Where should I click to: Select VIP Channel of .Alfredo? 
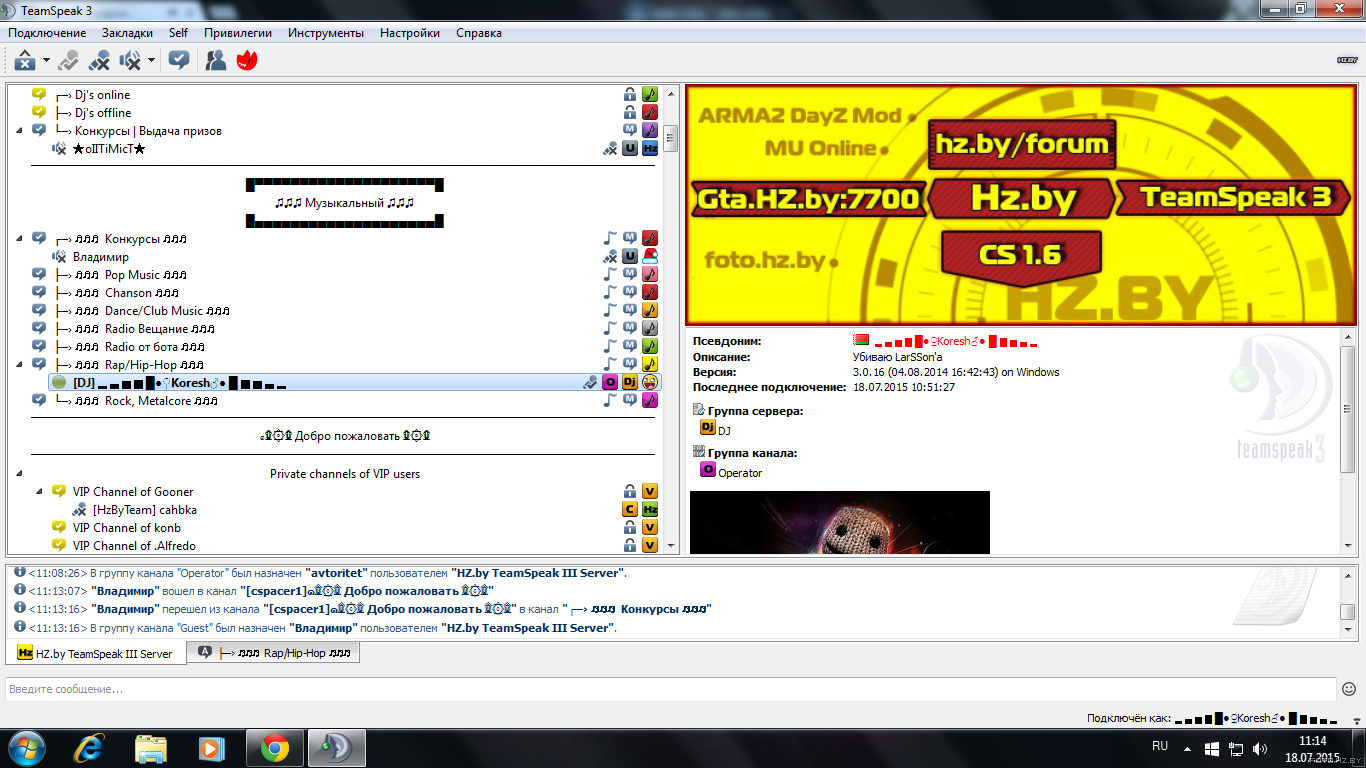[x=134, y=546]
